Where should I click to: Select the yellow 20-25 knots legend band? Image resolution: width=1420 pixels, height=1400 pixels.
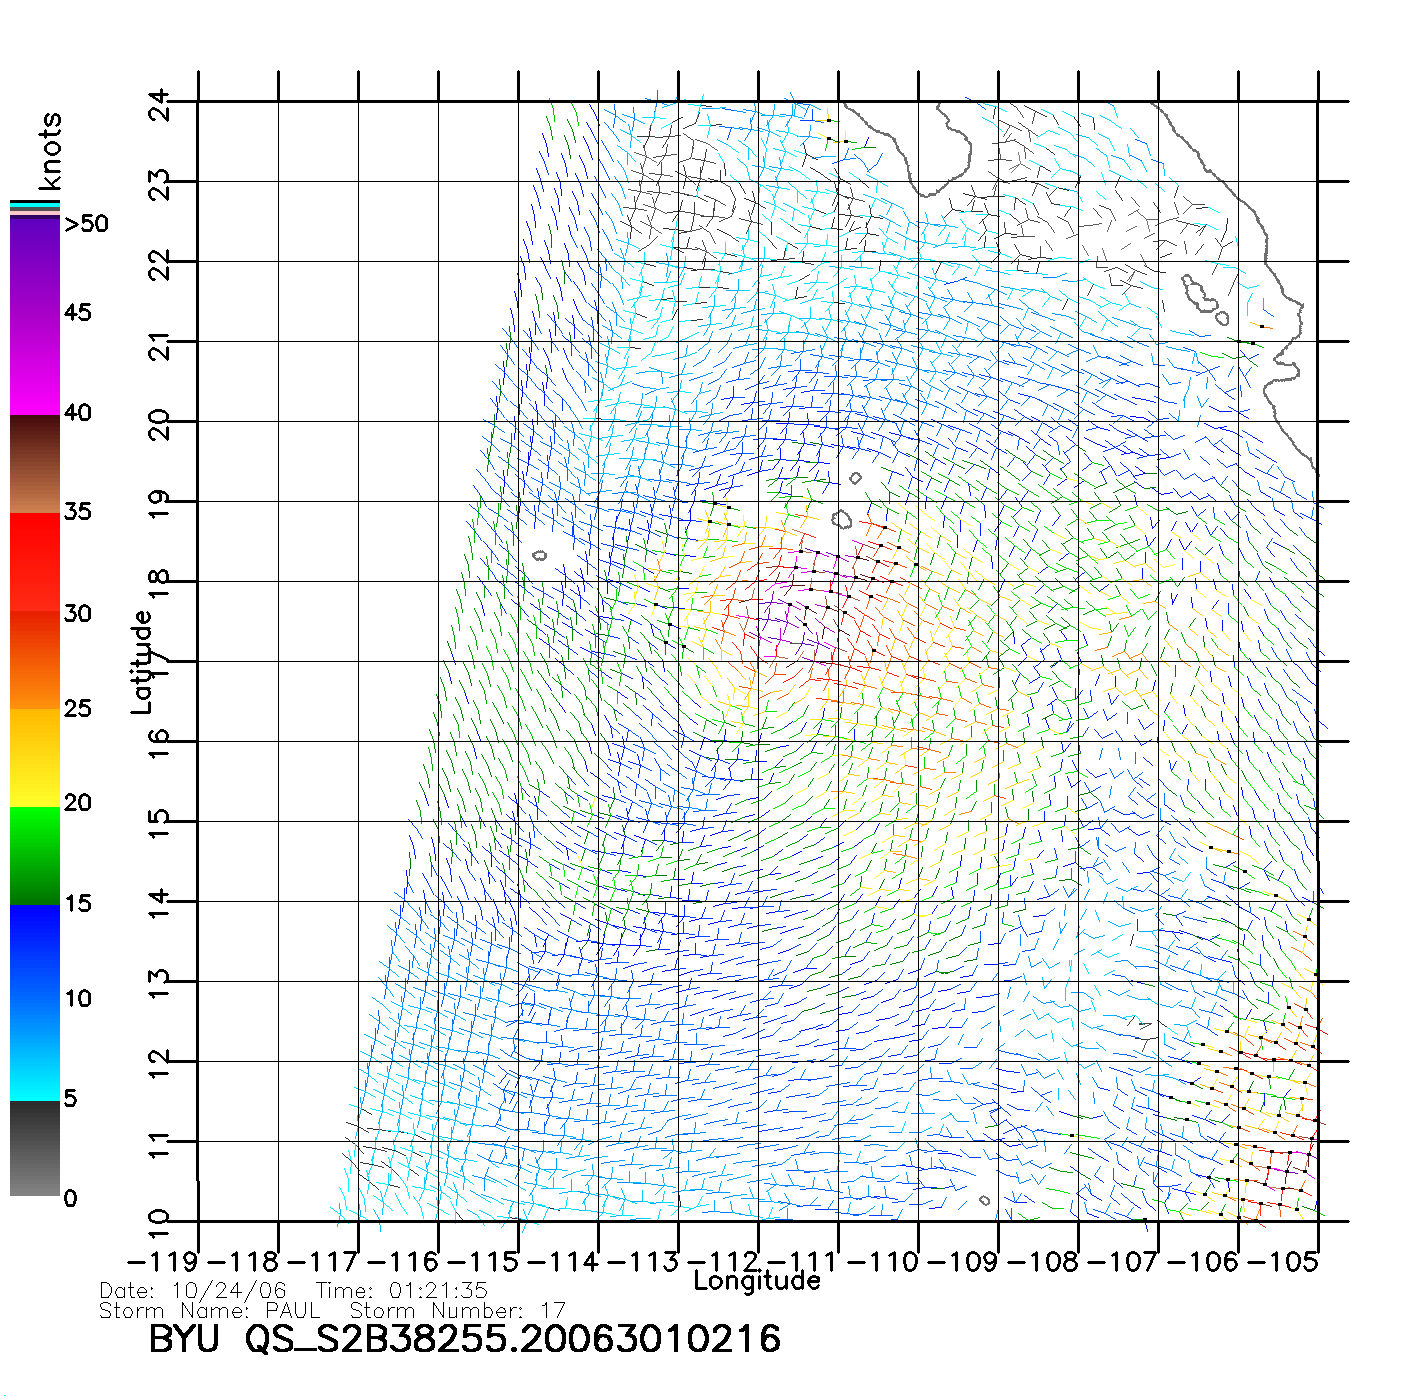tap(35, 757)
